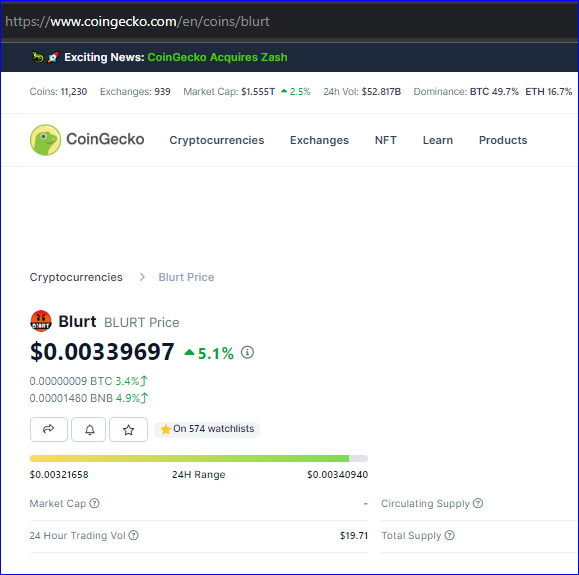Click the rocket icon in news banner

[53, 57]
